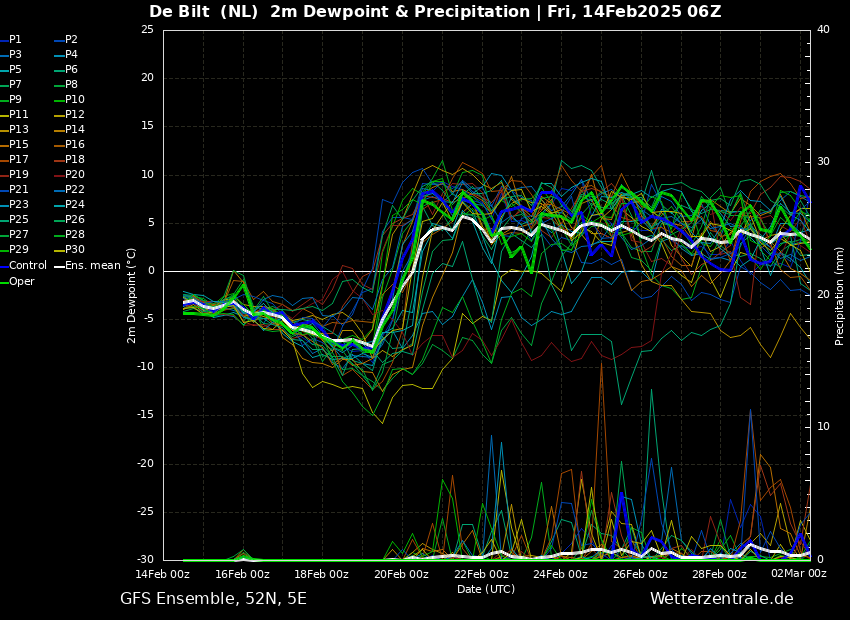Select the P18 legend entry

pyautogui.click(x=69, y=159)
